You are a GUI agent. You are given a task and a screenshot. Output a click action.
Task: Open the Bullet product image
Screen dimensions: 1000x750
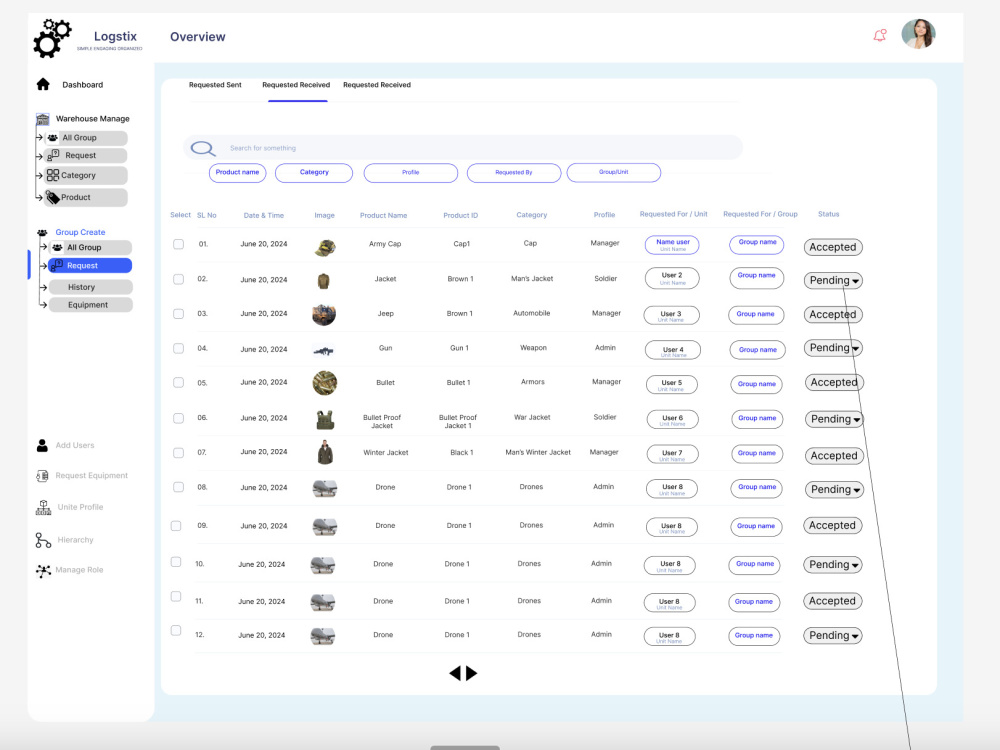325,383
